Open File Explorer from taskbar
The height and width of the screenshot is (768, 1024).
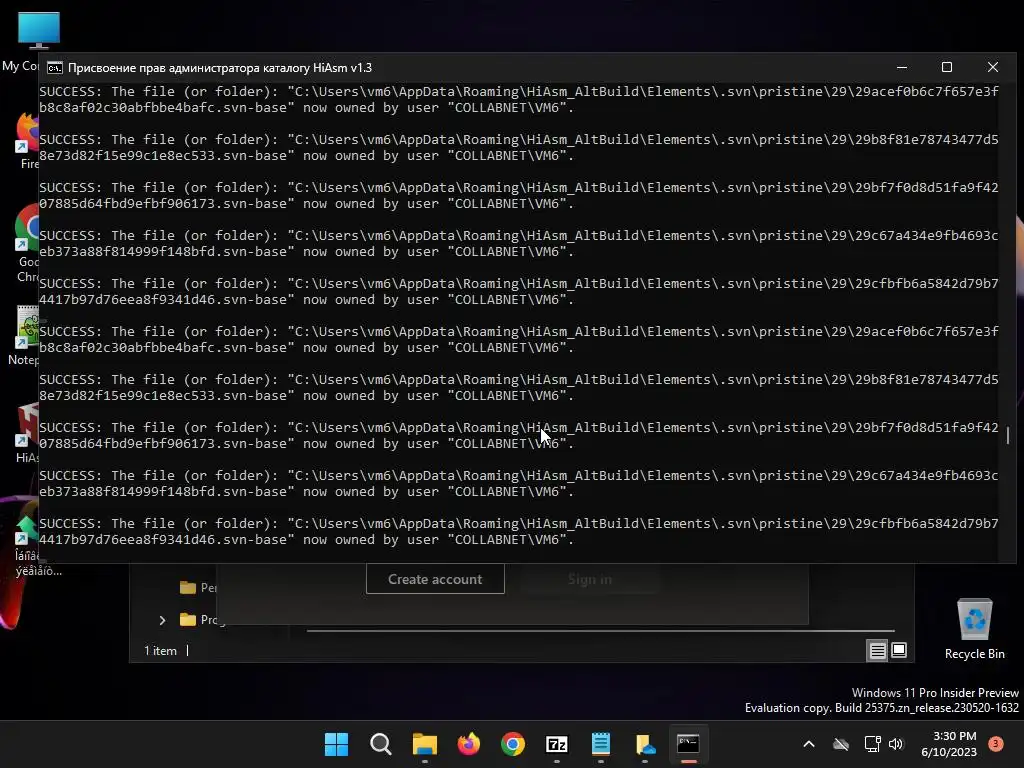424,744
